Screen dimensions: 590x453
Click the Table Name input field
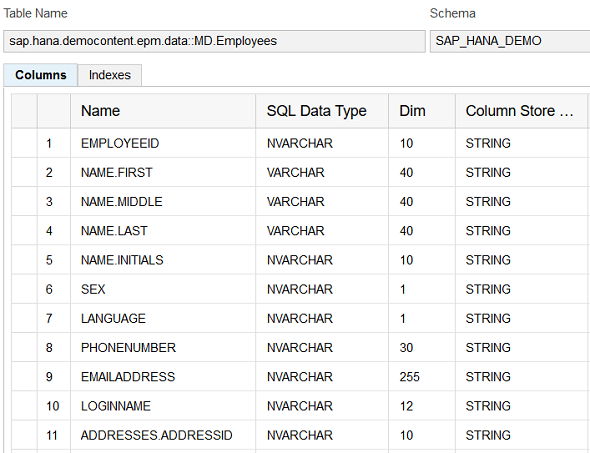[214, 41]
